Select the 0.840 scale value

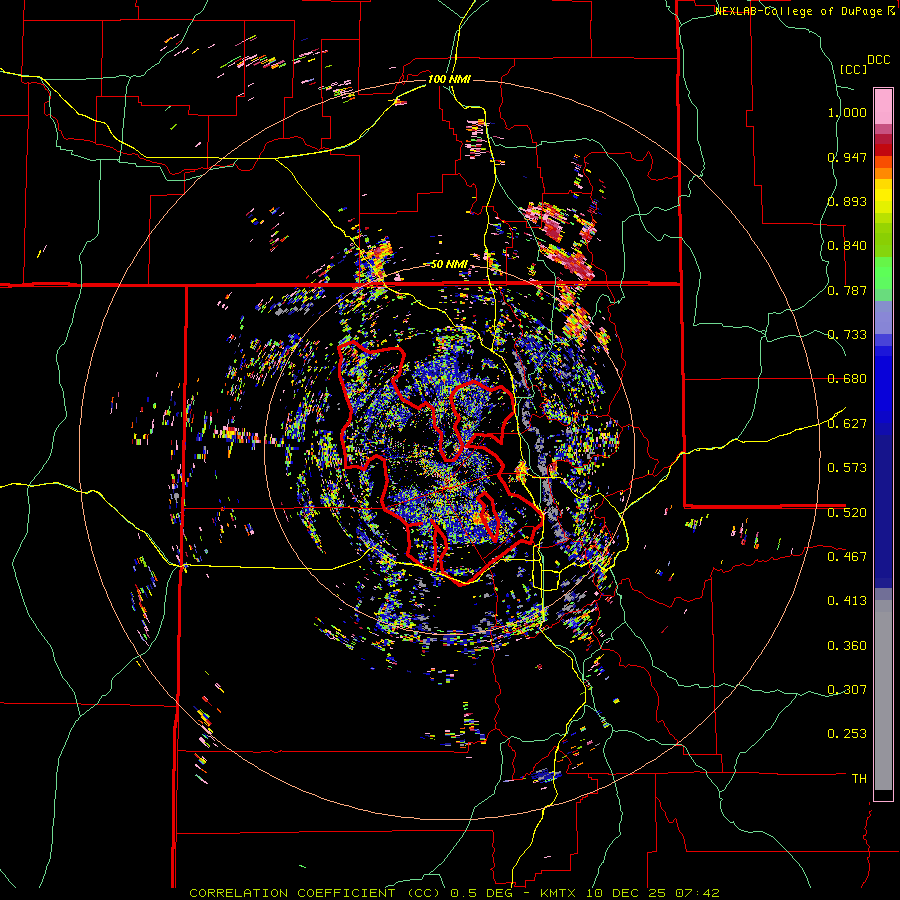847,246
